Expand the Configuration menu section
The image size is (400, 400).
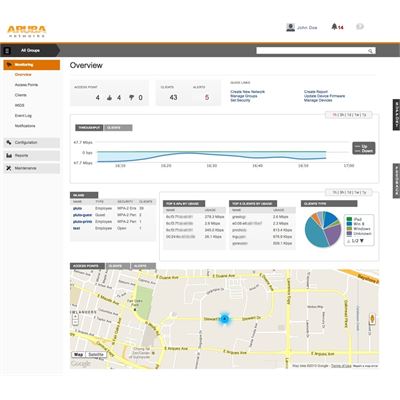[32, 142]
